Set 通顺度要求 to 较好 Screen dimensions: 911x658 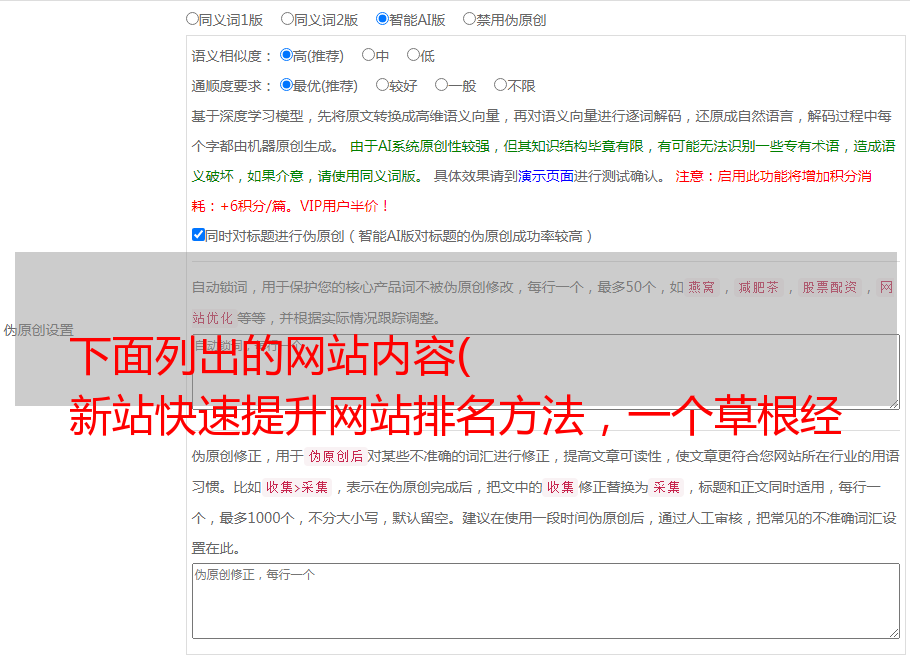pyautogui.click(x=382, y=85)
